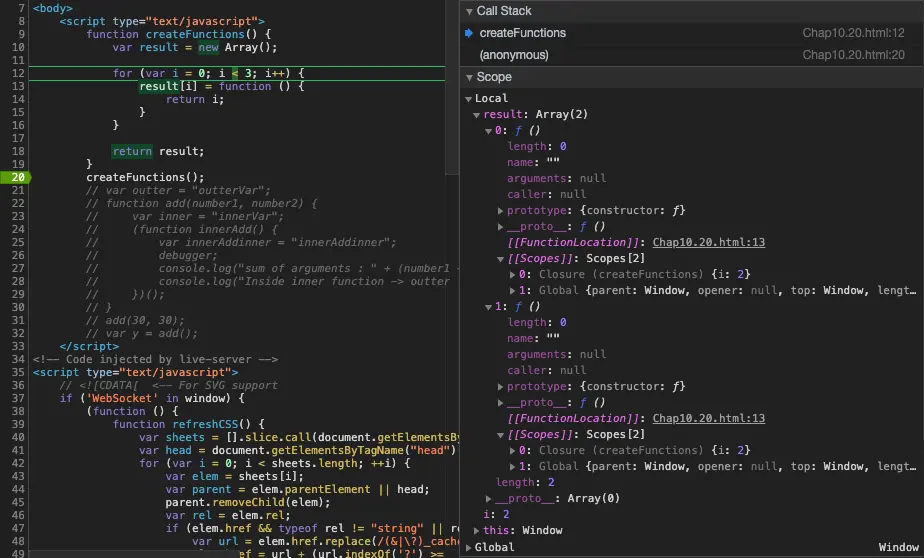Expand first Closure (createFunctions) scope entry
Image resolution: width=924 pixels, height=558 pixels.
point(512,275)
